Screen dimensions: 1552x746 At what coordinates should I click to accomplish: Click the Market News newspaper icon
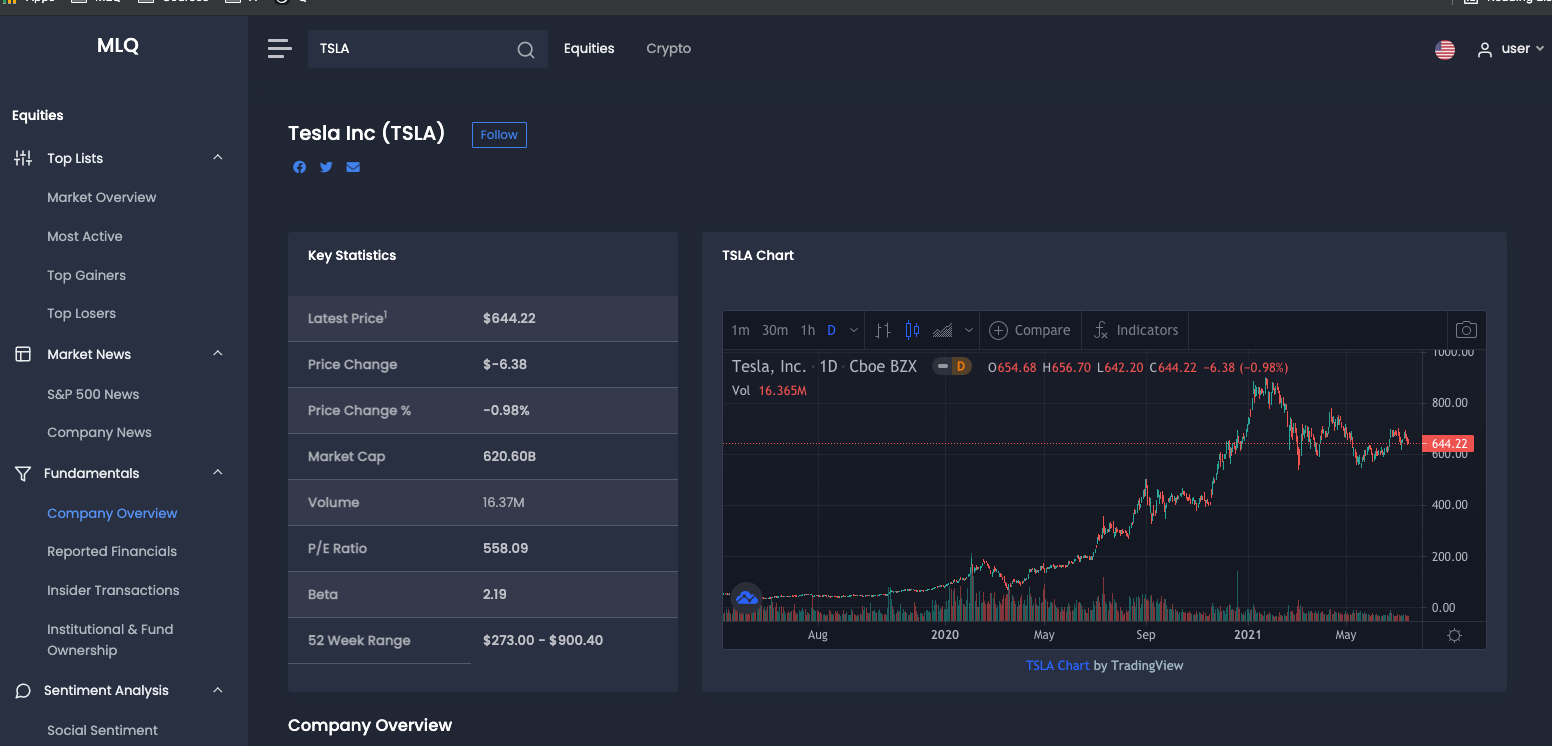(23, 354)
